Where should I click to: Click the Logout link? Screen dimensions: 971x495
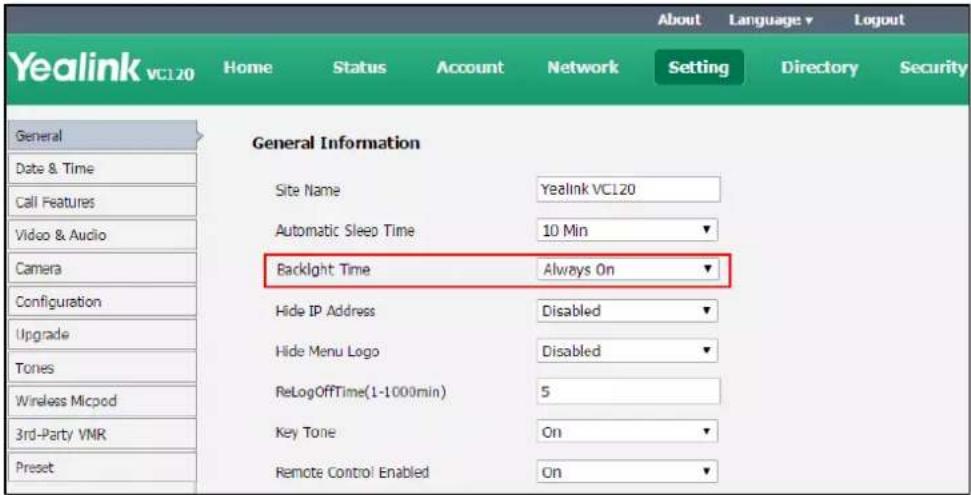coord(879,20)
